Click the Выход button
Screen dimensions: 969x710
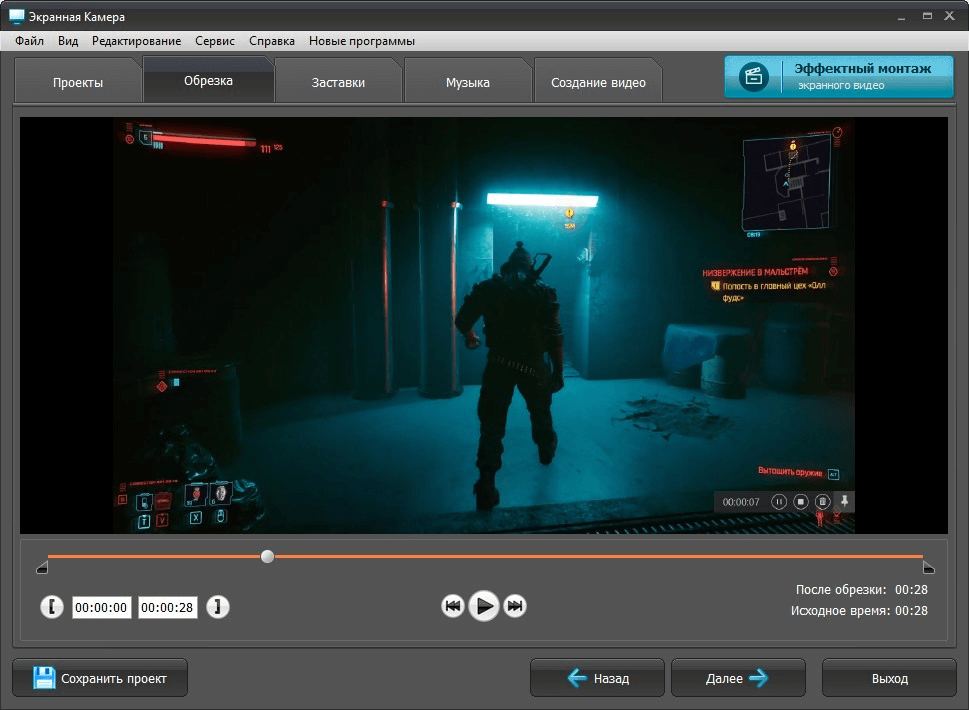[x=889, y=678]
